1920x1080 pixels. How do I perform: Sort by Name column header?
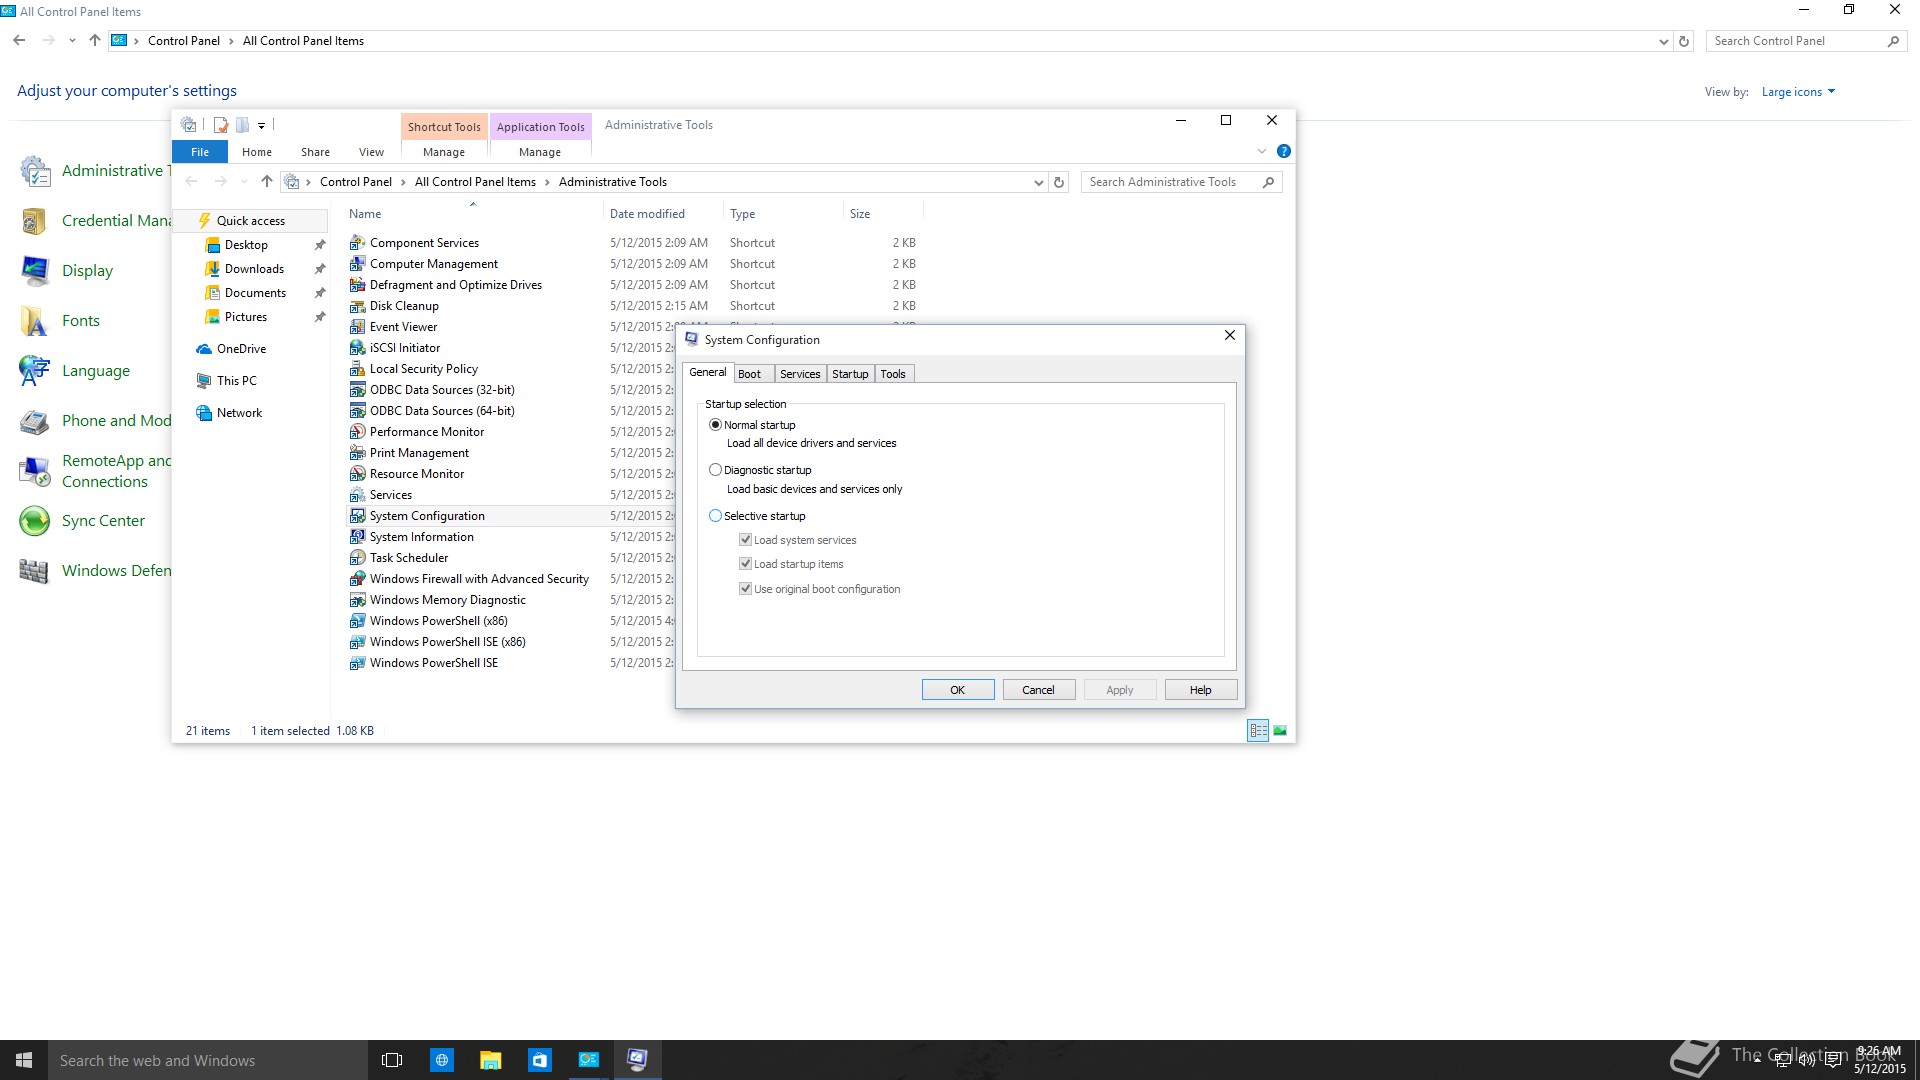click(473, 214)
